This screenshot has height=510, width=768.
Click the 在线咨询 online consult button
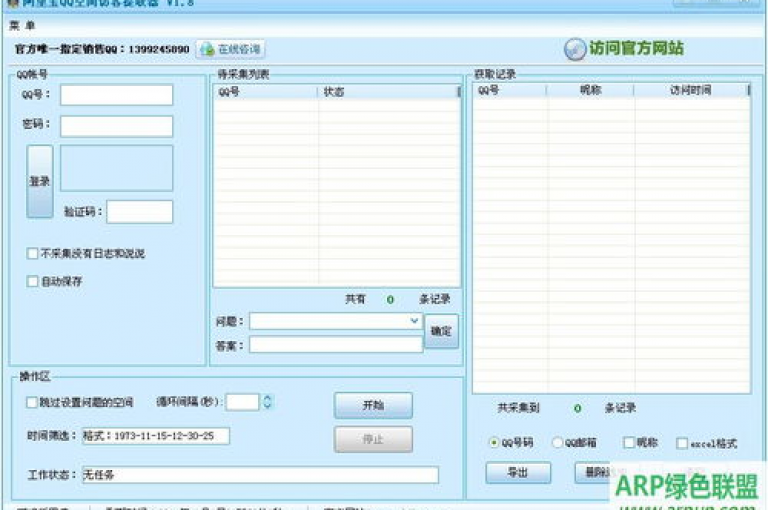pos(231,49)
